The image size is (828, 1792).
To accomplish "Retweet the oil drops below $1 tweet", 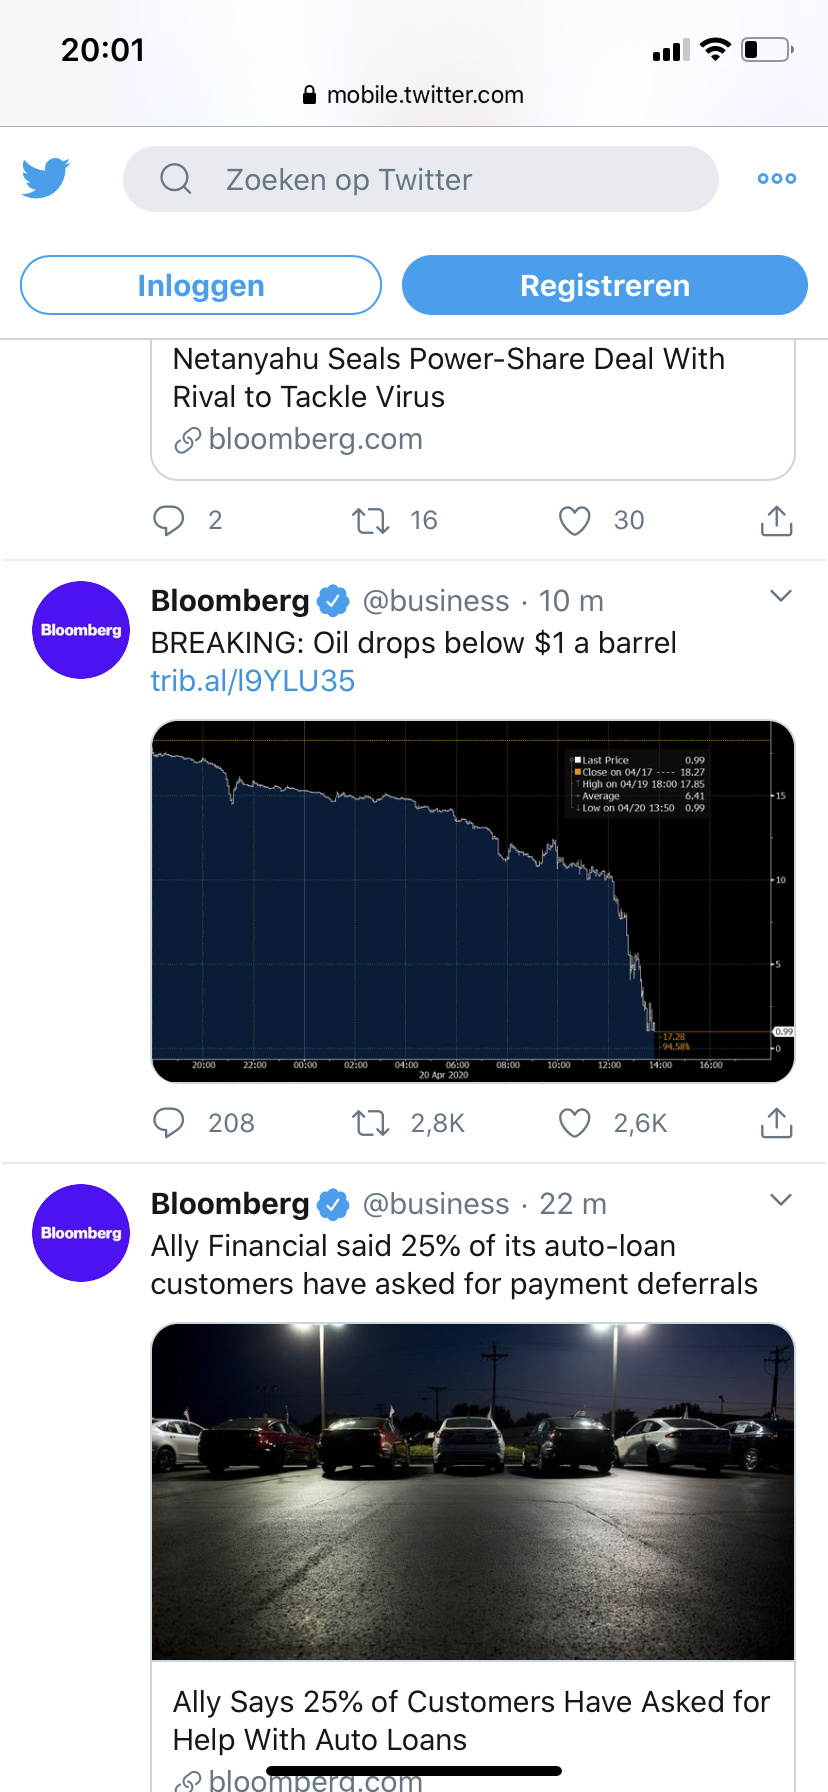I will pyautogui.click(x=371, y=1123).
